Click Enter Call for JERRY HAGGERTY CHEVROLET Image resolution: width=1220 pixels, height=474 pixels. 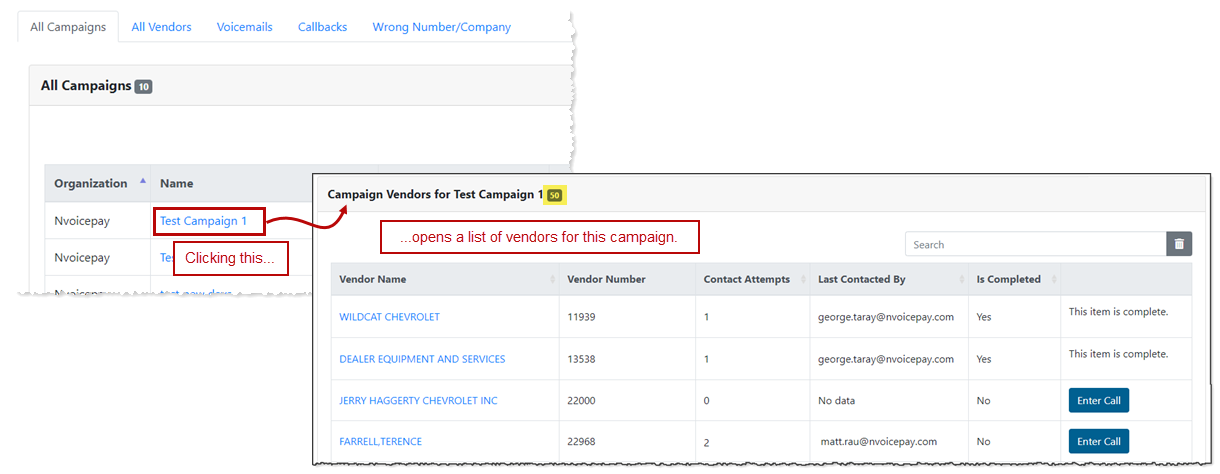pyautogui.click(x=1098, y=401)
